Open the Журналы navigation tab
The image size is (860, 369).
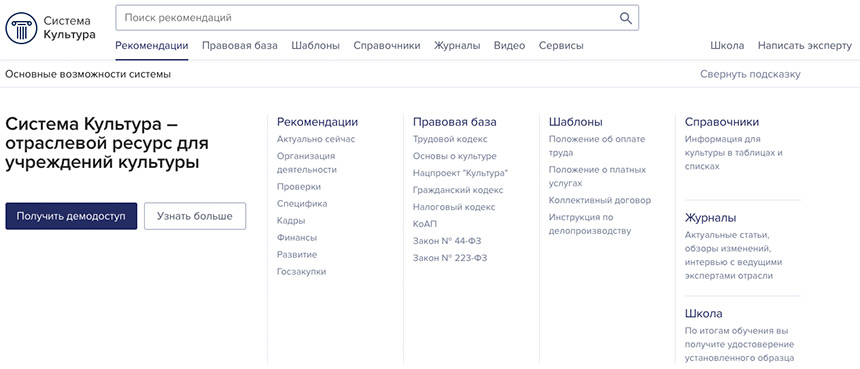457,46
